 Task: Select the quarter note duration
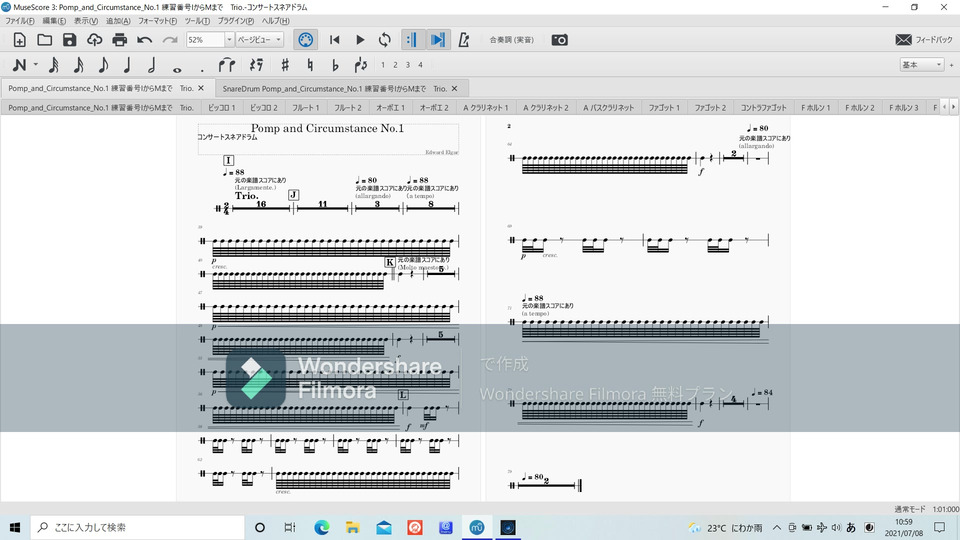127,65
